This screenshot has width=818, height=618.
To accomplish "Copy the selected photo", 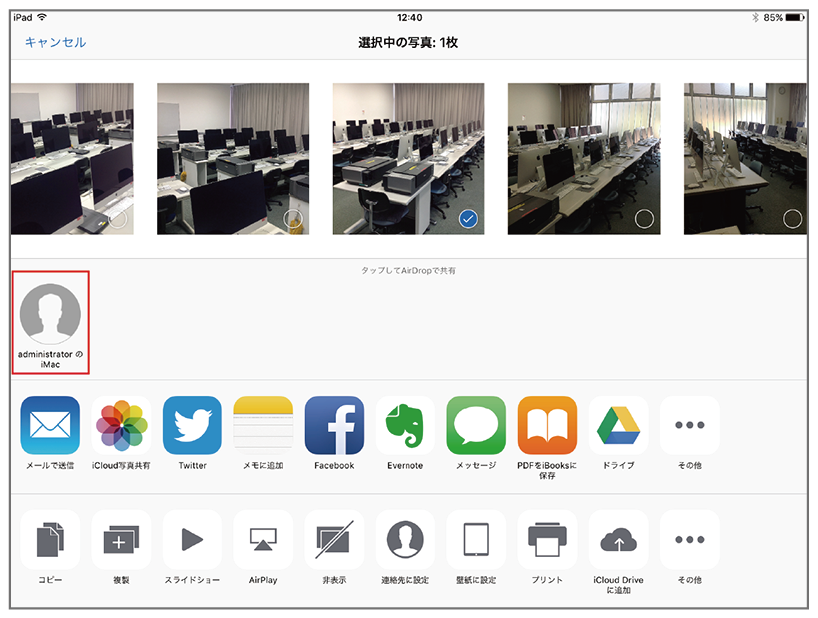I will pos(50,540).
